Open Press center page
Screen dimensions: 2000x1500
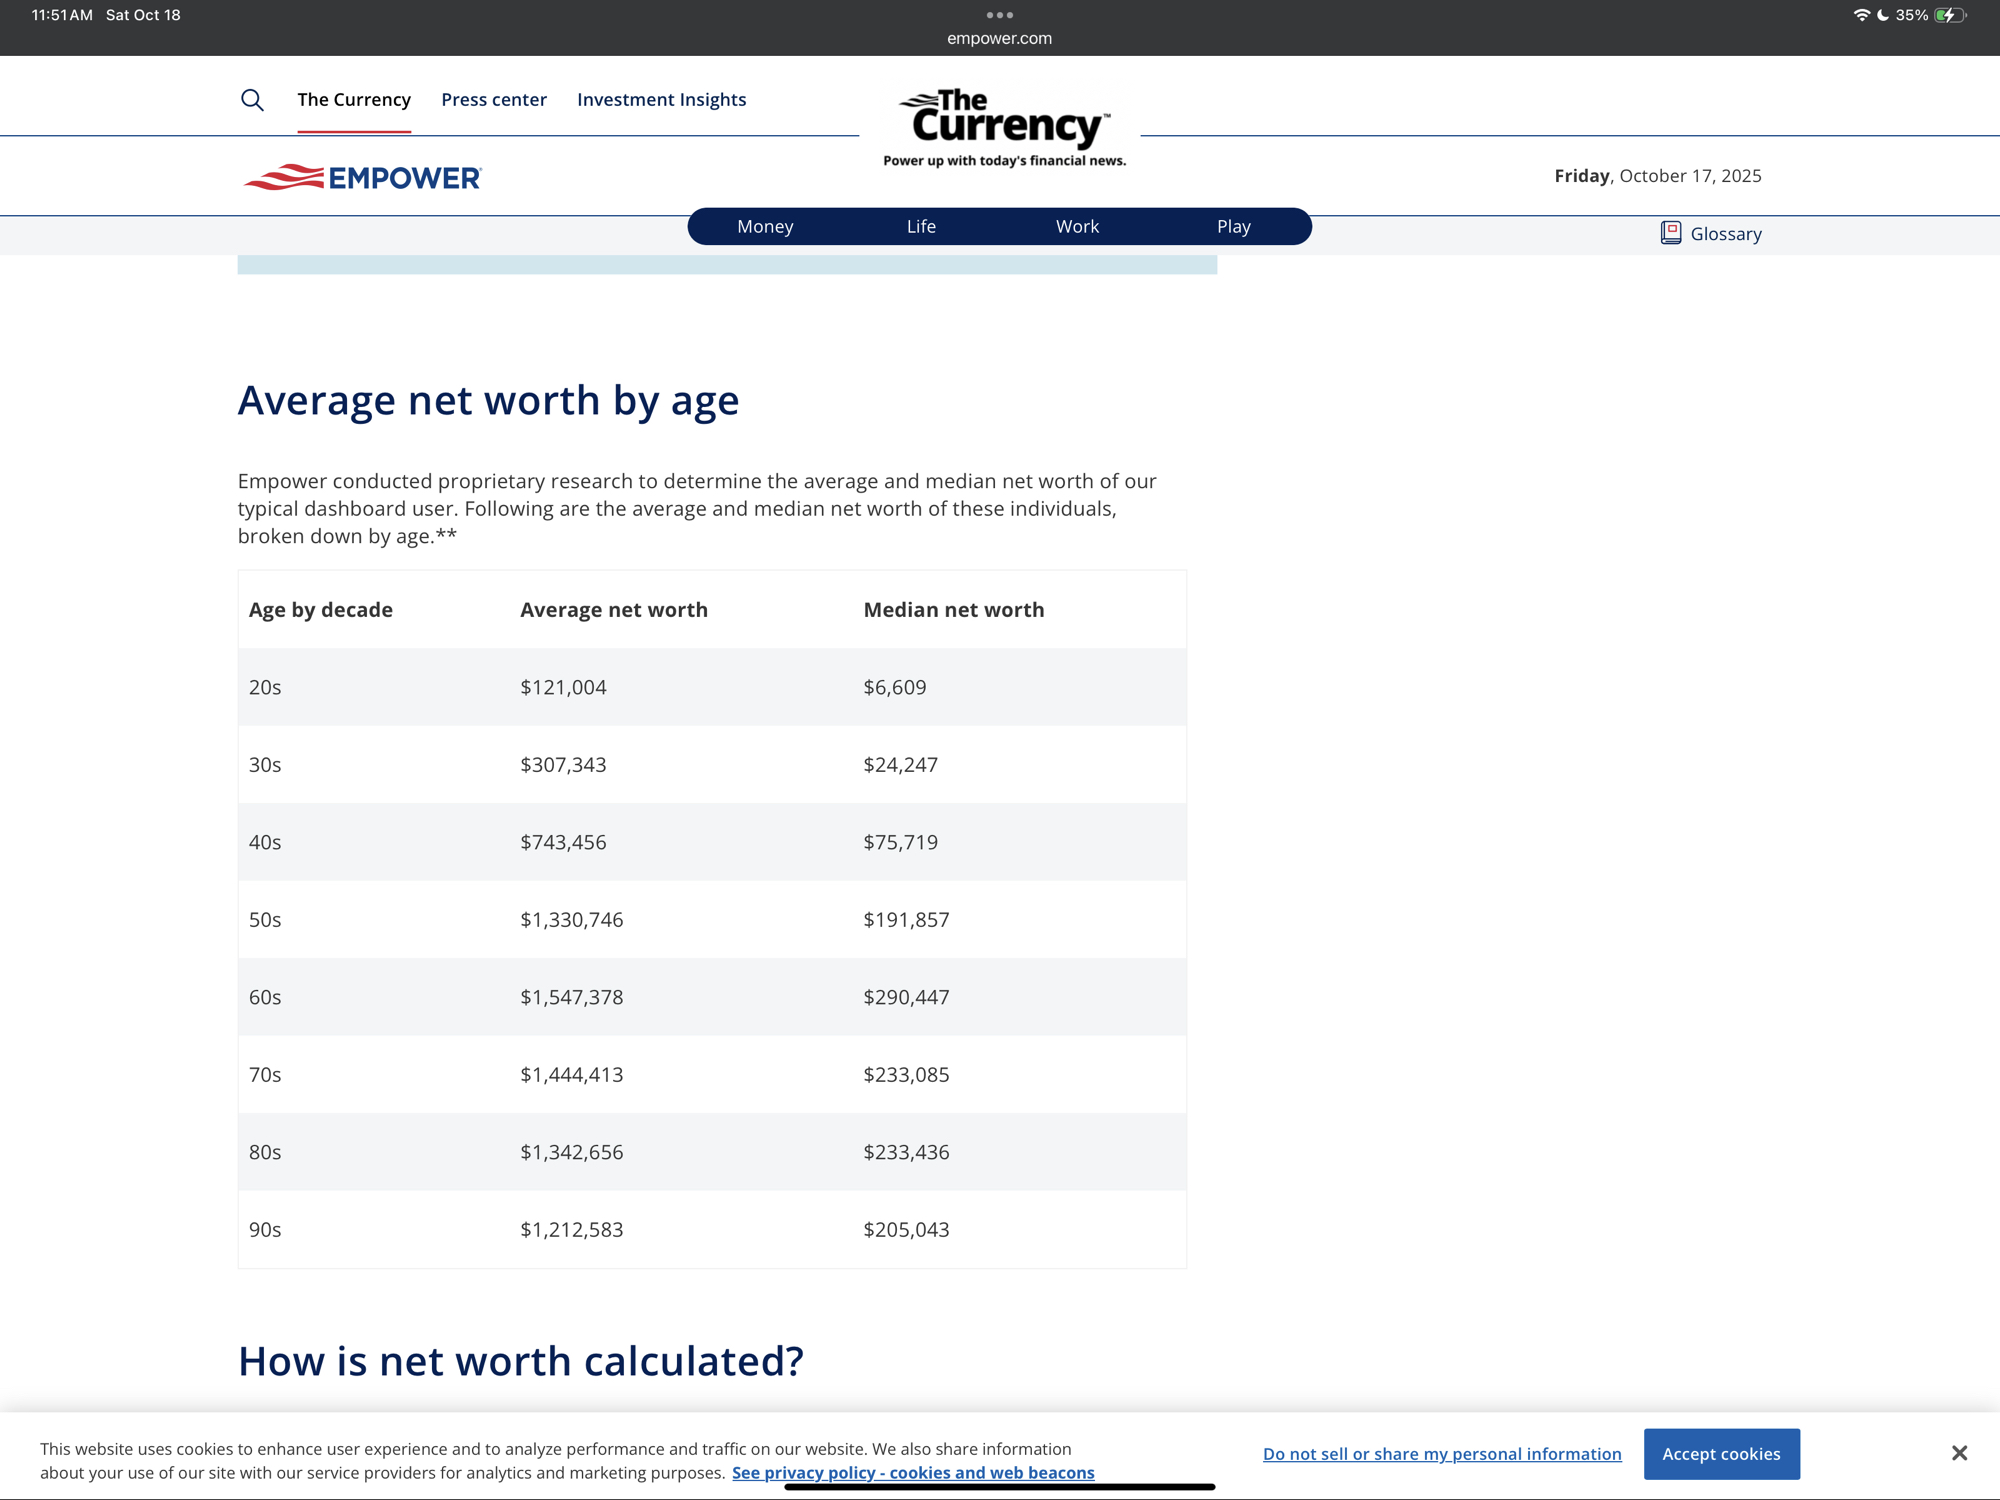coord(494,99)
